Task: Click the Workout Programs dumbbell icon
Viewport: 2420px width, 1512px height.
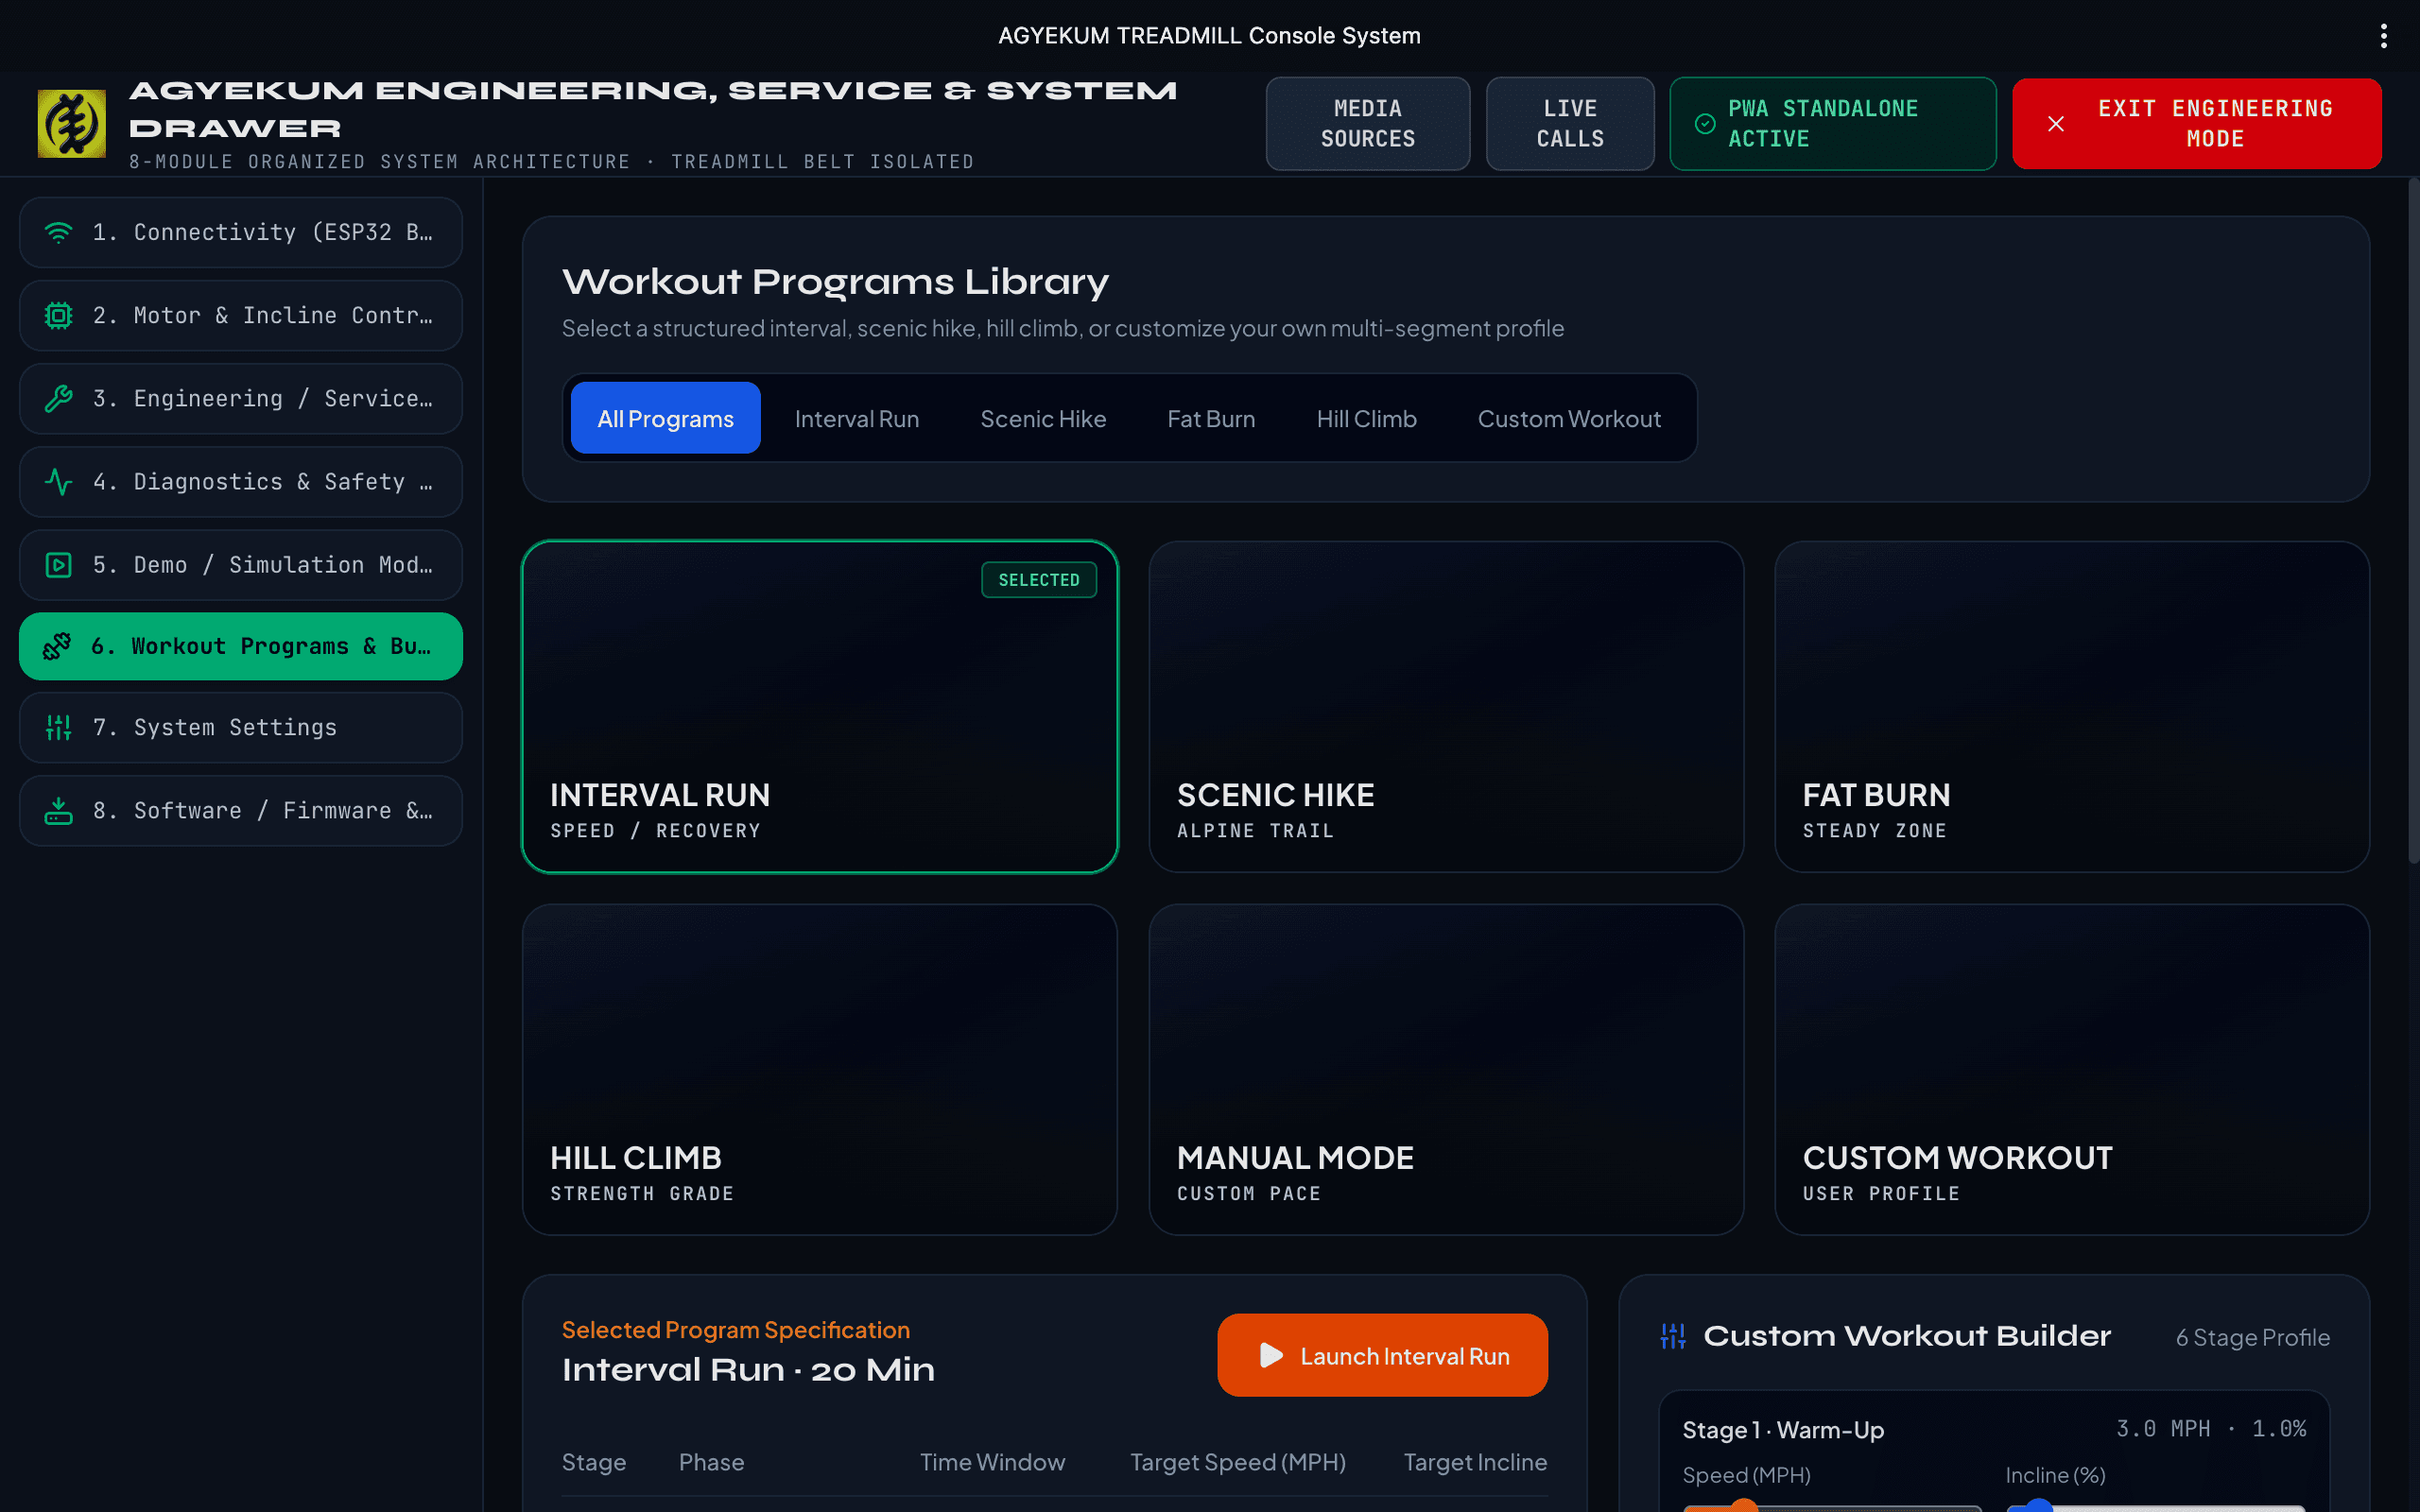Action: point(57,646)
